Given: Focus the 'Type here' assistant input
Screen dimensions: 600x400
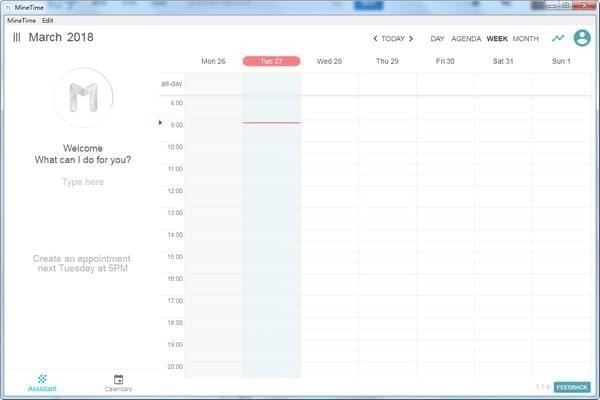Looking at the screenshot, I should [82, 182].
